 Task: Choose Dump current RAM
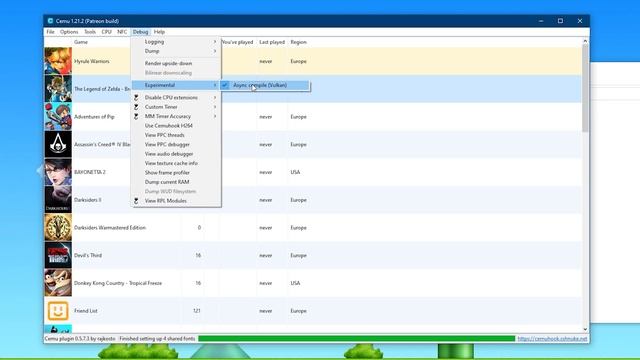pos(176,182)
